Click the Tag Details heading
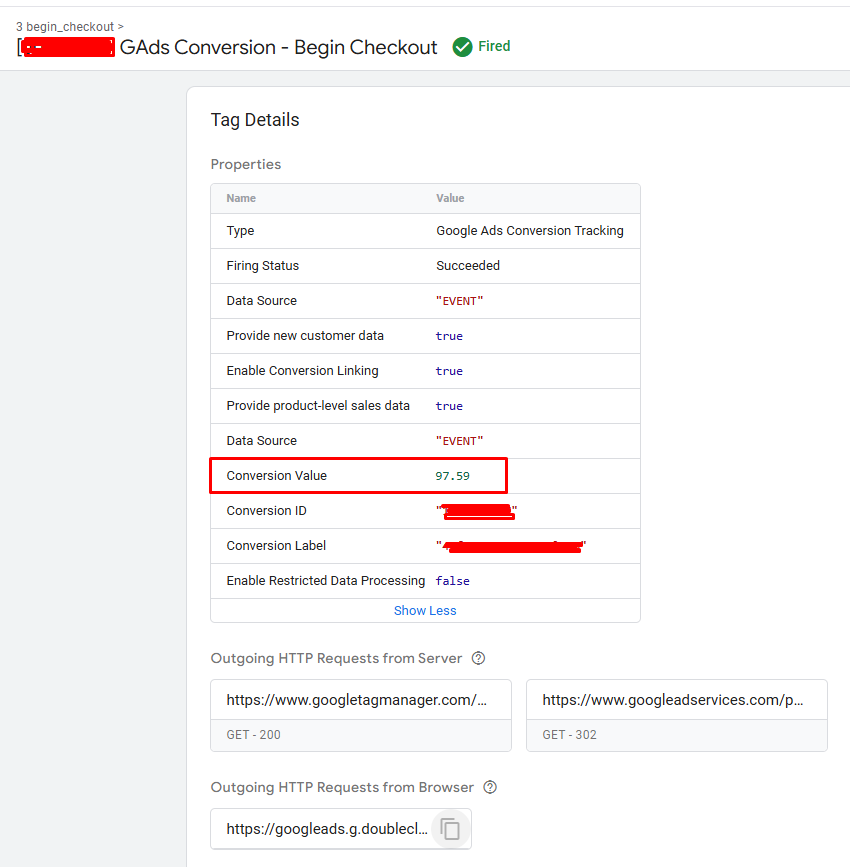 click(x=255, y=119)
